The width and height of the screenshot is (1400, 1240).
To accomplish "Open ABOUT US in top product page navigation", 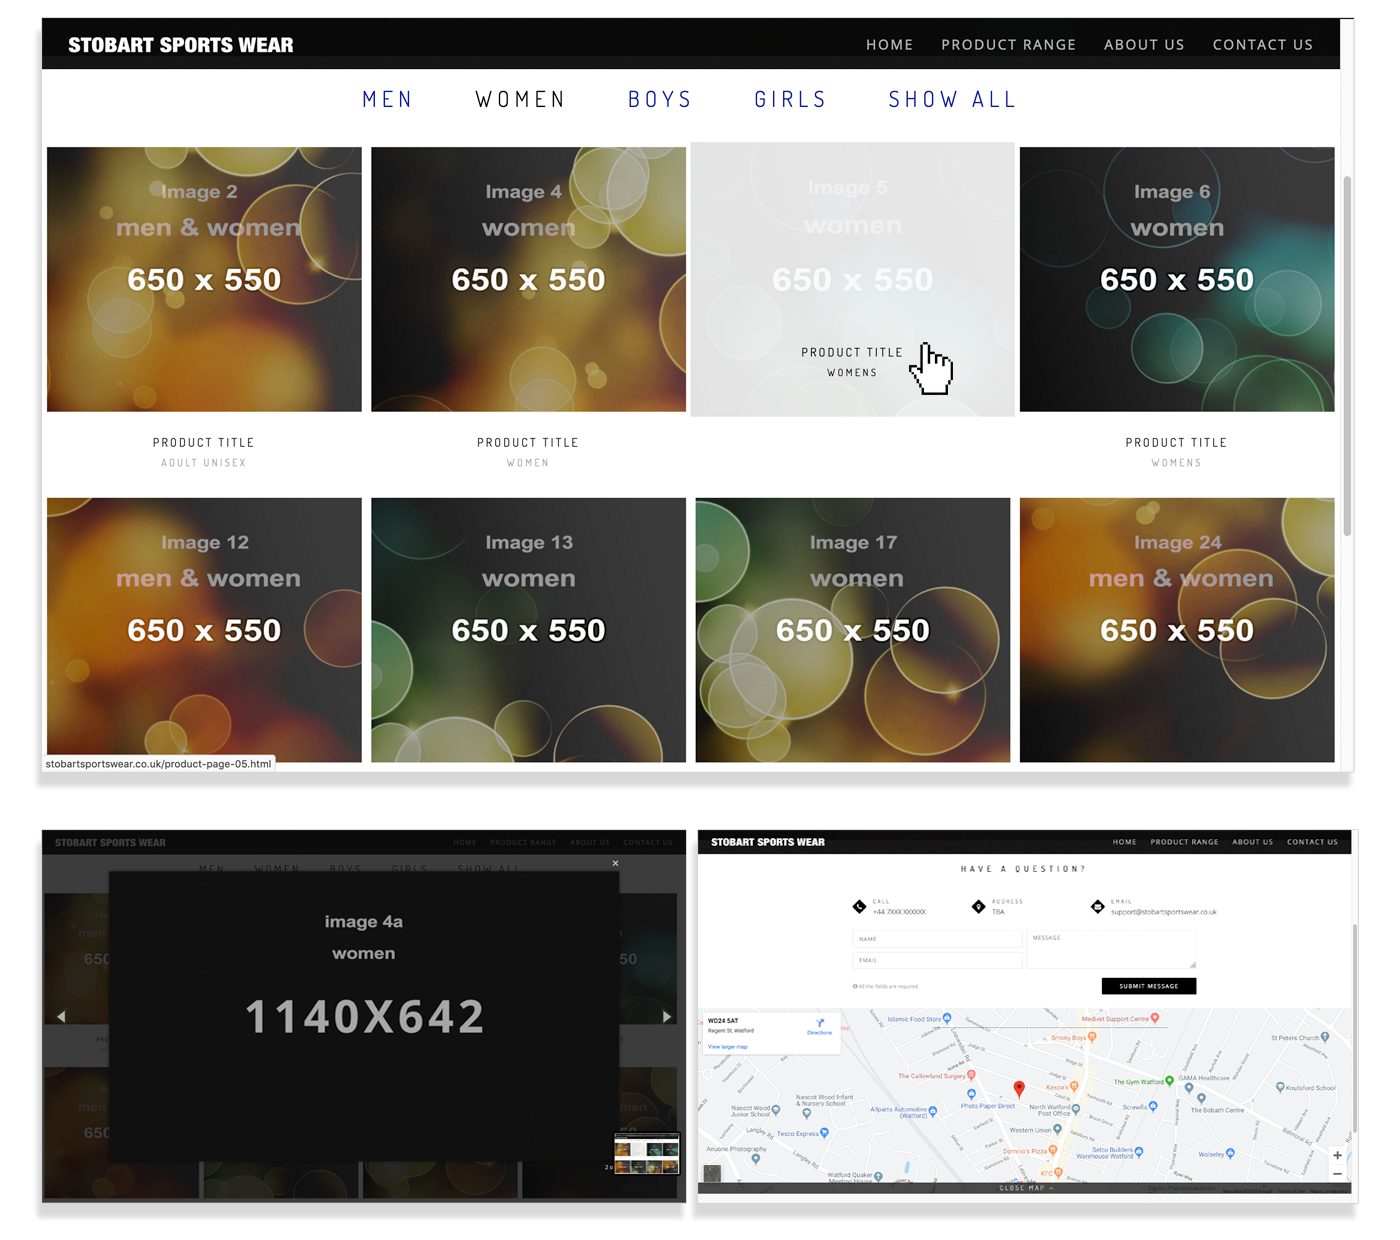I will click(1144, 44).
